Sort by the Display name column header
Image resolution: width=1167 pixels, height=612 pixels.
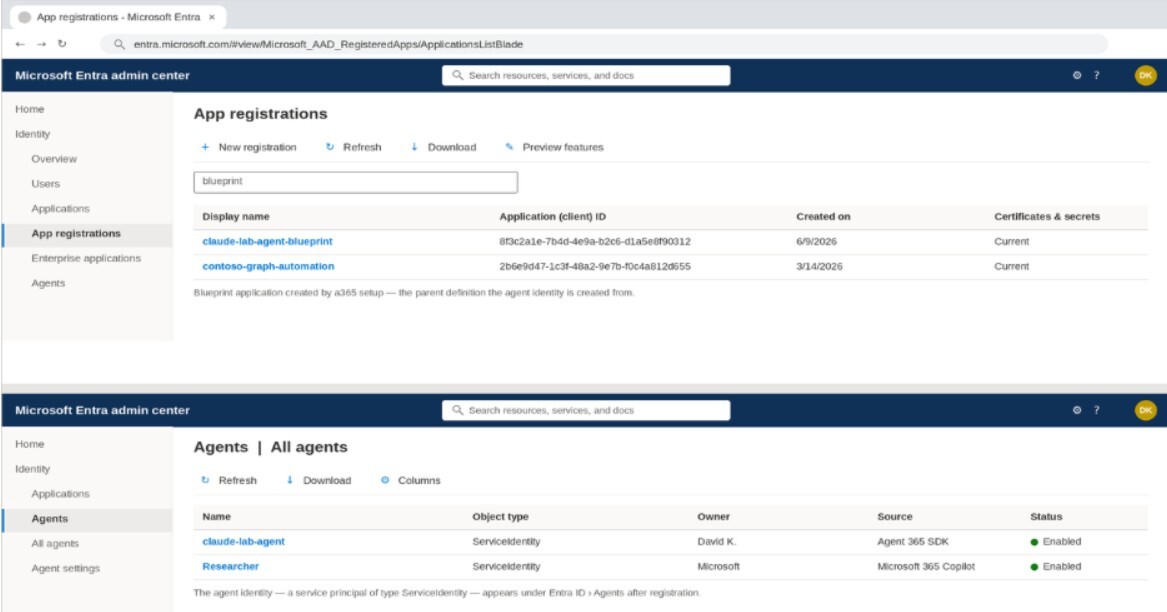[x=236, y=217]
